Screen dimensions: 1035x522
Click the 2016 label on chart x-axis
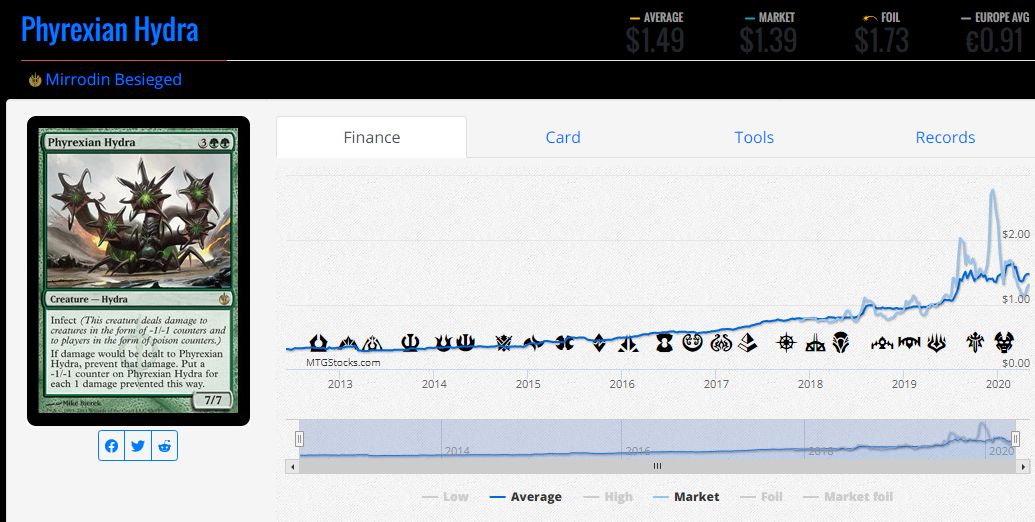(x=622, y=384)
